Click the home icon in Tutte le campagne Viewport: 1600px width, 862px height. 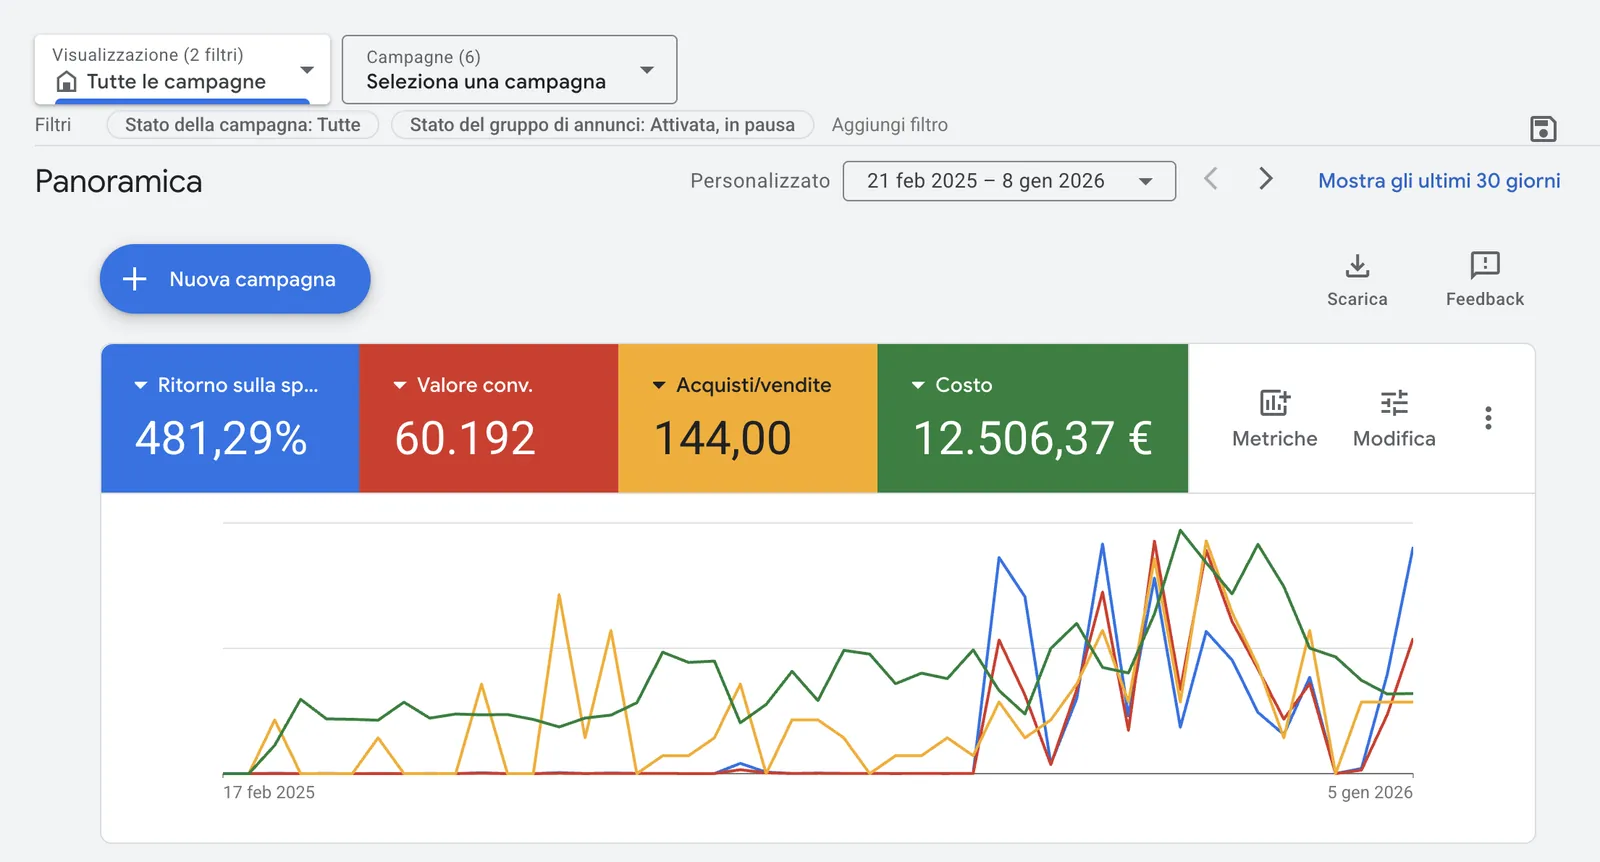pos(67,82)
